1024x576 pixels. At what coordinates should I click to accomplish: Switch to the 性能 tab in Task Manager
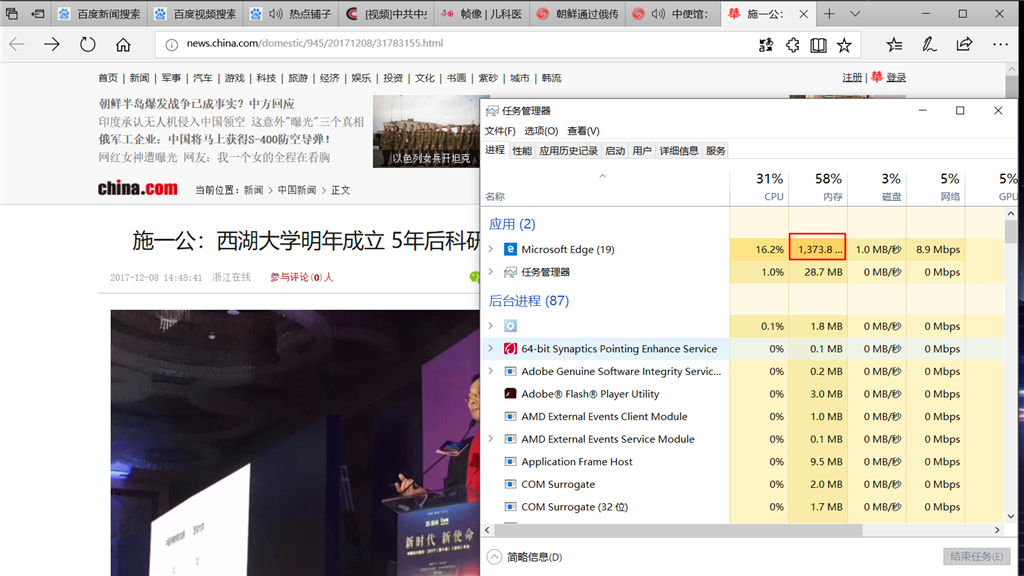(x=522, y=151)
